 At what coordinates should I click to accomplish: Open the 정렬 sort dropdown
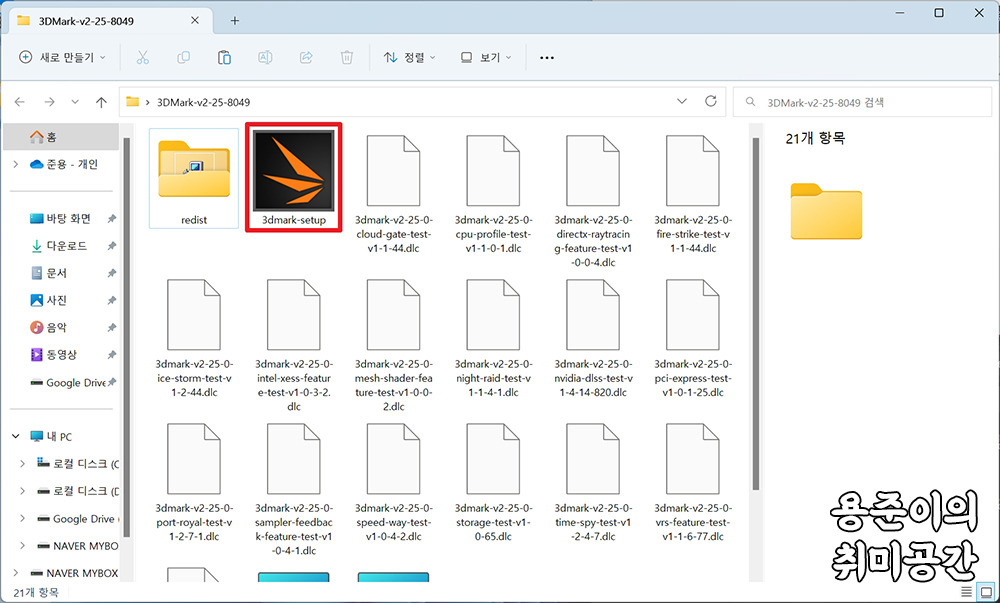tap(409, 57)
